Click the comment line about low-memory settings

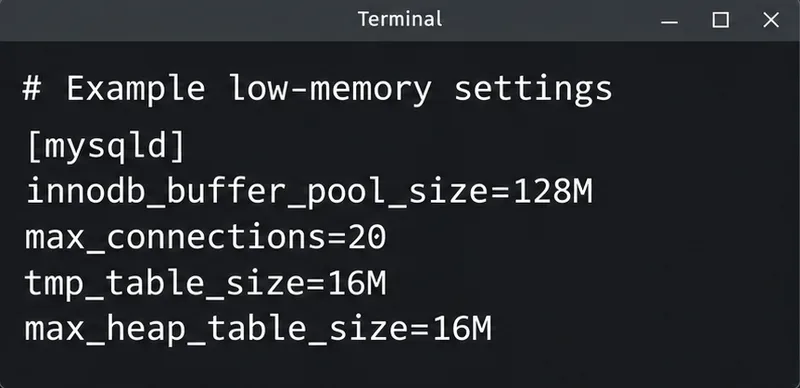317,89
